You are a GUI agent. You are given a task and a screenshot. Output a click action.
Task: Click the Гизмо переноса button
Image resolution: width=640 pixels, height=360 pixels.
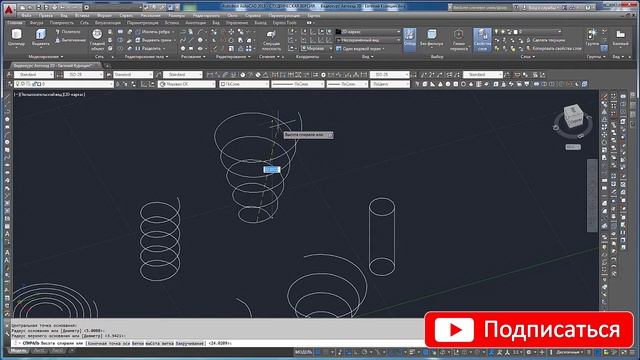point(459,40)
